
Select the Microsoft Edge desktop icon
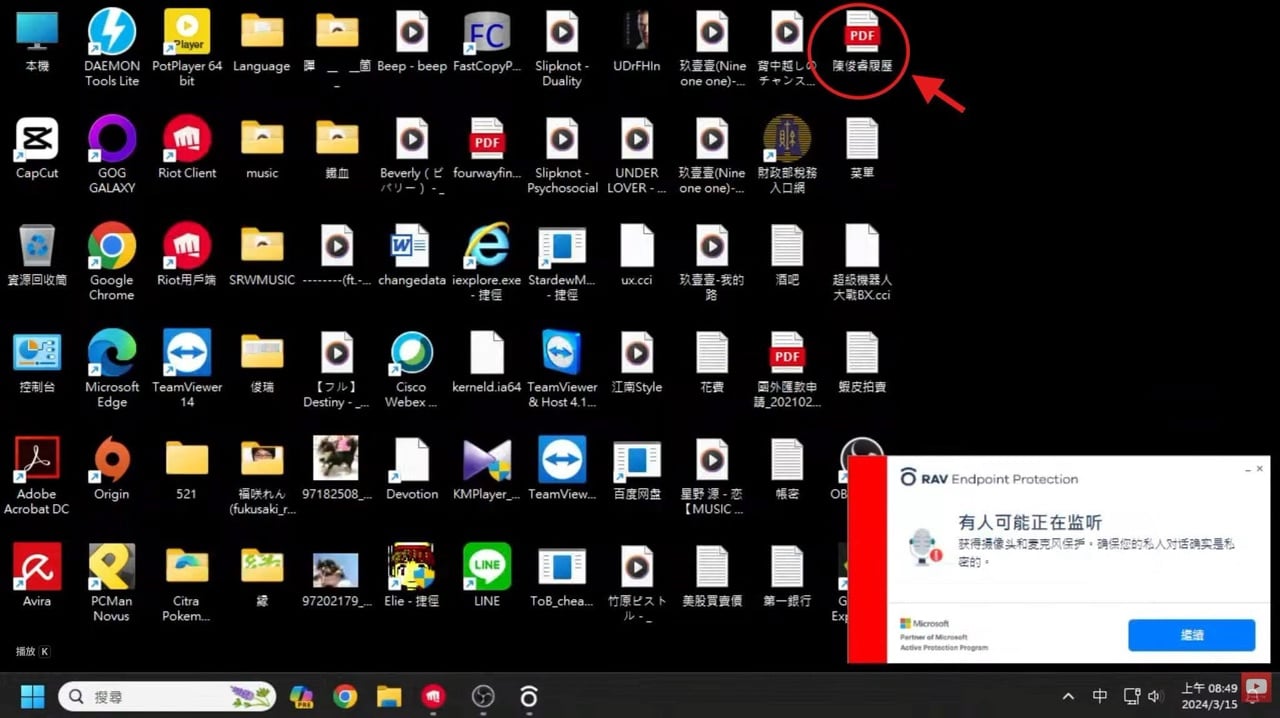tap(112, 354)
